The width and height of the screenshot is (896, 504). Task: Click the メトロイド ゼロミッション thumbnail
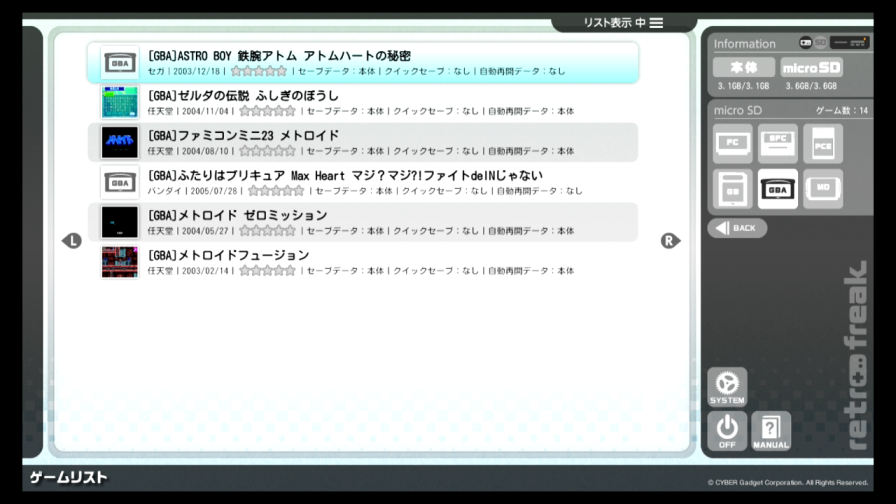click(119, 222)
